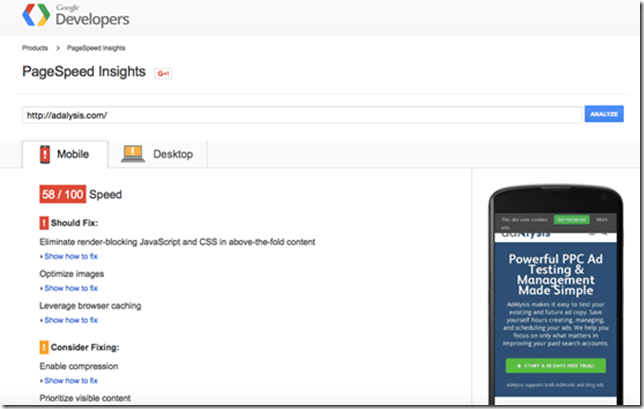Switch to the Desktop tab

click(158, 154)
